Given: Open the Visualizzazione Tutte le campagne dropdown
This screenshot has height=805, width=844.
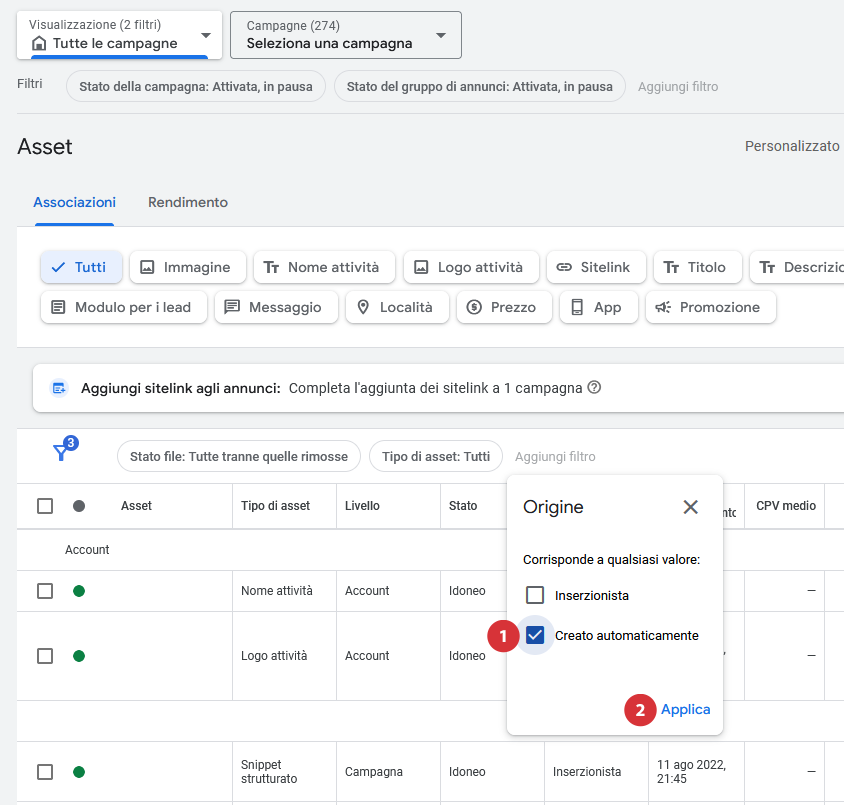Looking at the screenshot, I should [119, 35].
